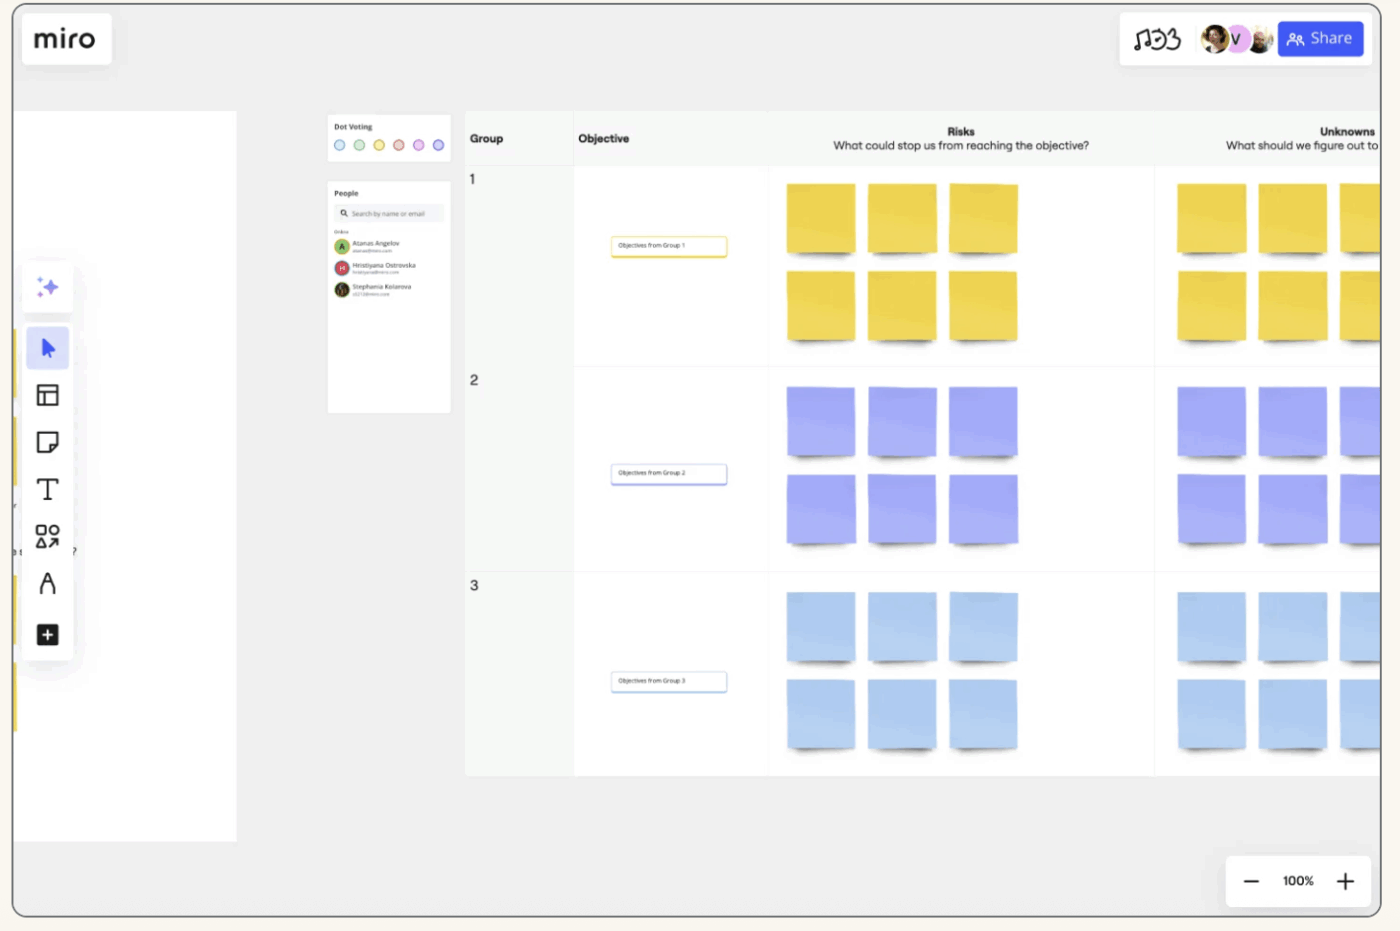
Task: Open the Miro AI sparkle tool
Action: (x=47, y=287)
